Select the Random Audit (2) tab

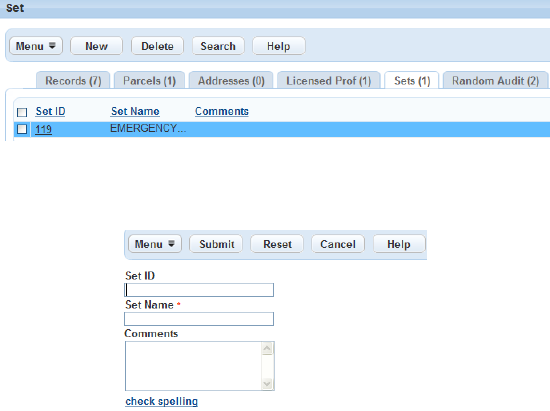pos(495,81)
